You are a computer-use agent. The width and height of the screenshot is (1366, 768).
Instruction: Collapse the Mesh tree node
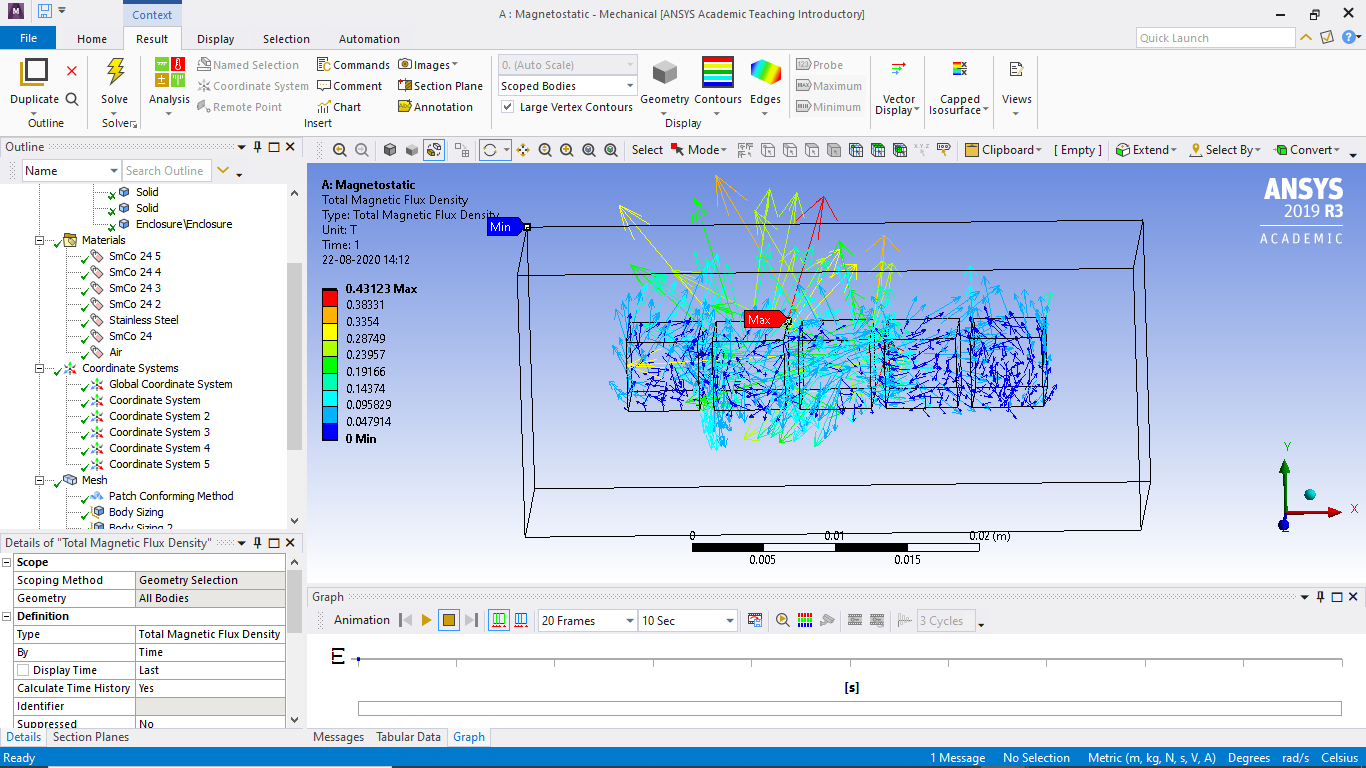pyautogui.click(x=40, y=480)
